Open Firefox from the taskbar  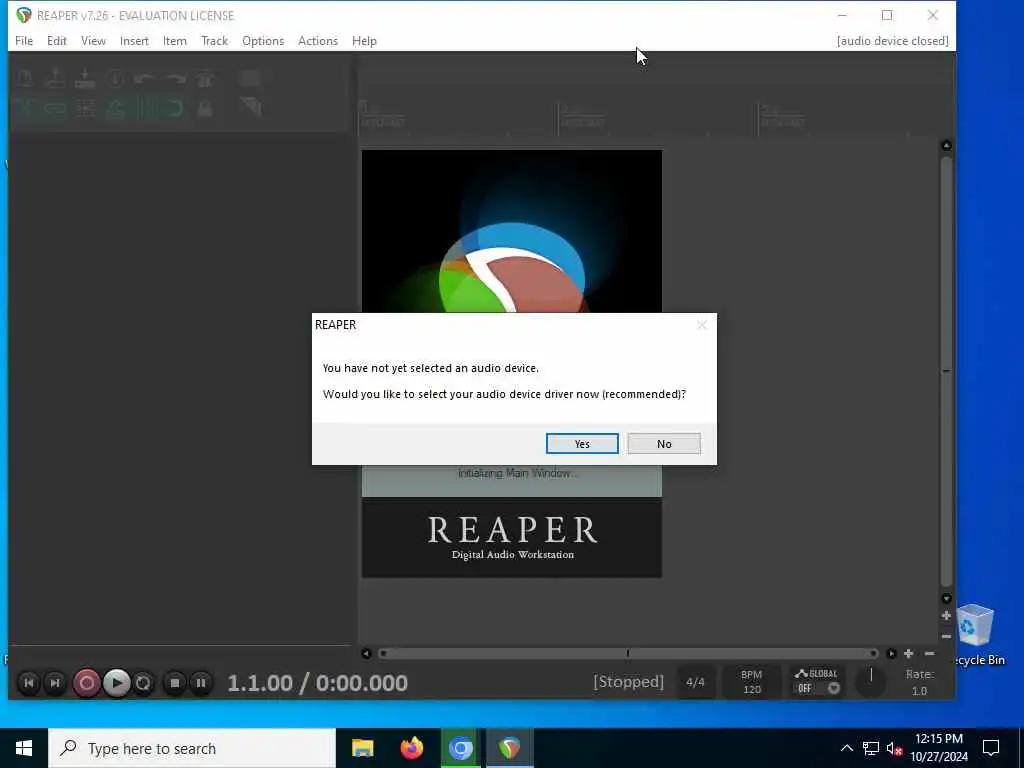click(x=411, y=748)
